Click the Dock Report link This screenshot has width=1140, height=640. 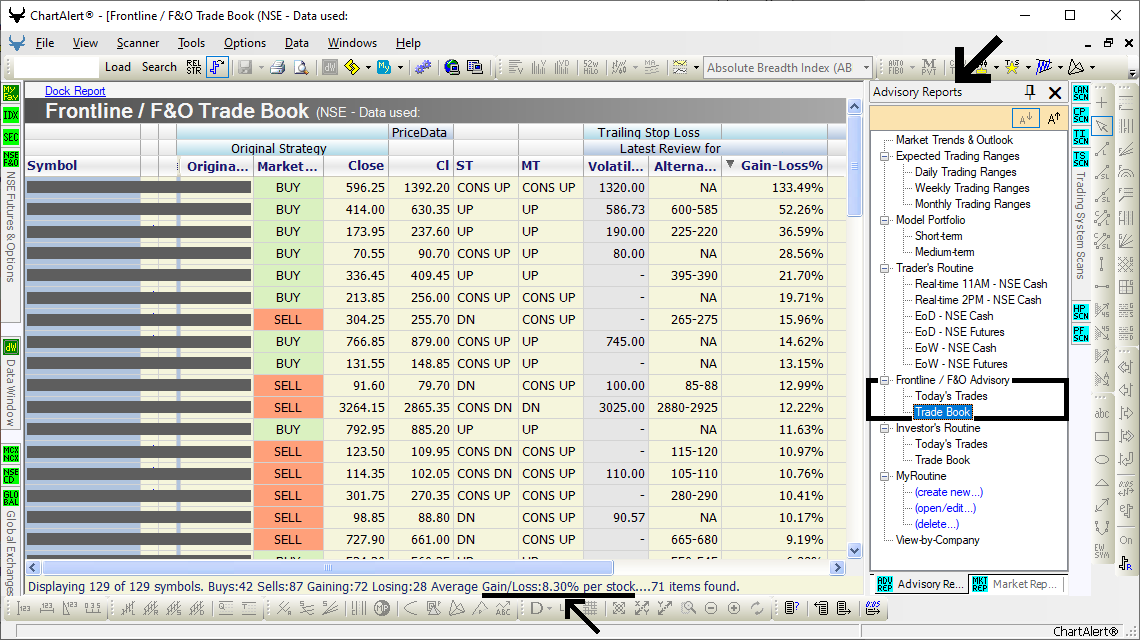tap(75, 91)
